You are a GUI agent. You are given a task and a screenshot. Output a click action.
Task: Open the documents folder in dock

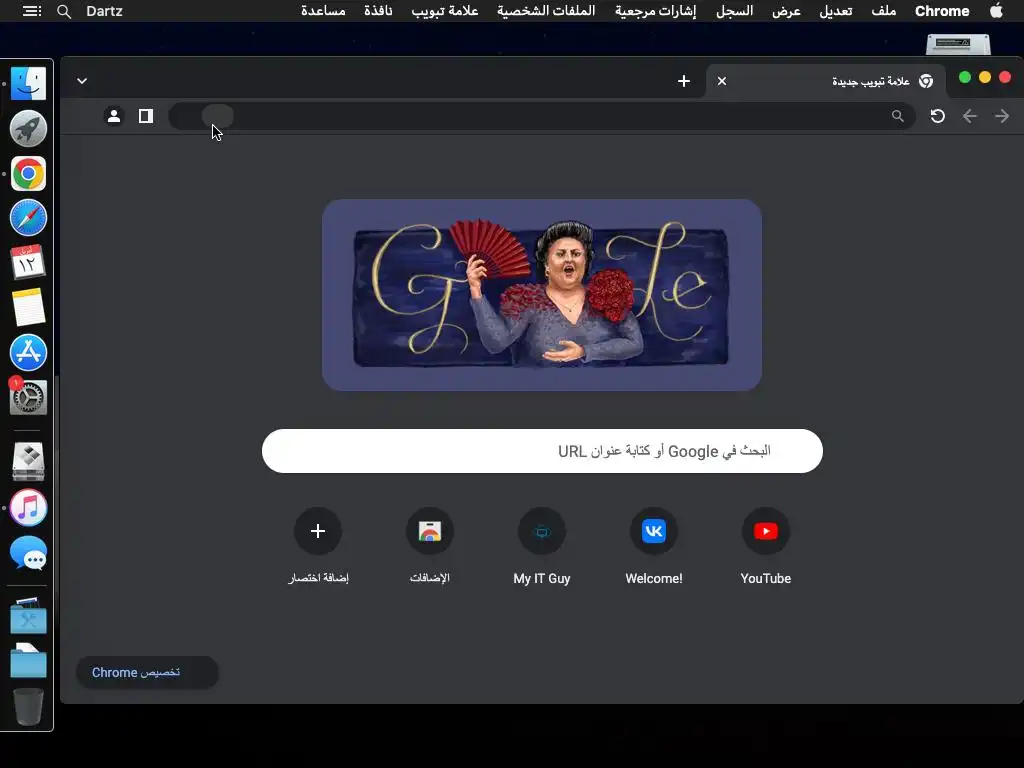point(28,661)
